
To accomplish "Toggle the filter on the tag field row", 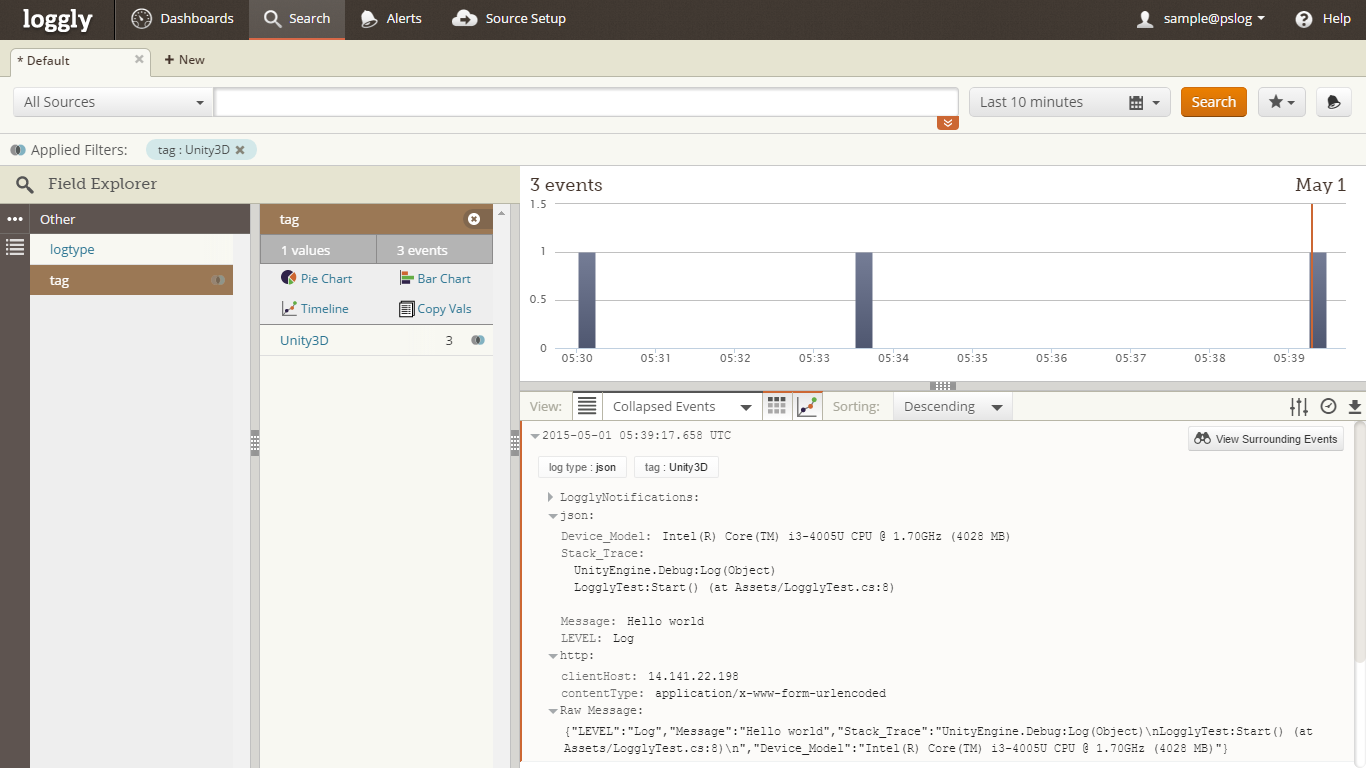I will [x=218, y=280].
